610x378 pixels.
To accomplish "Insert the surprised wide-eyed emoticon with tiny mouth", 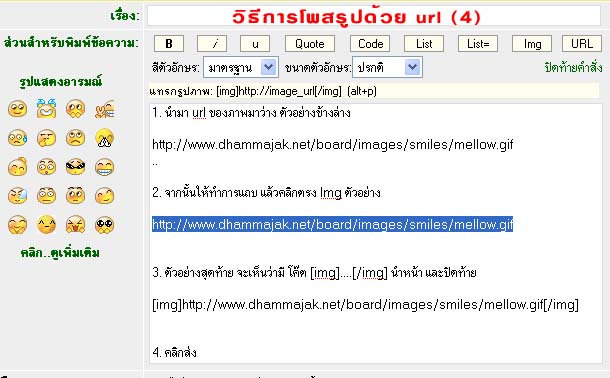I will [46, 167].
